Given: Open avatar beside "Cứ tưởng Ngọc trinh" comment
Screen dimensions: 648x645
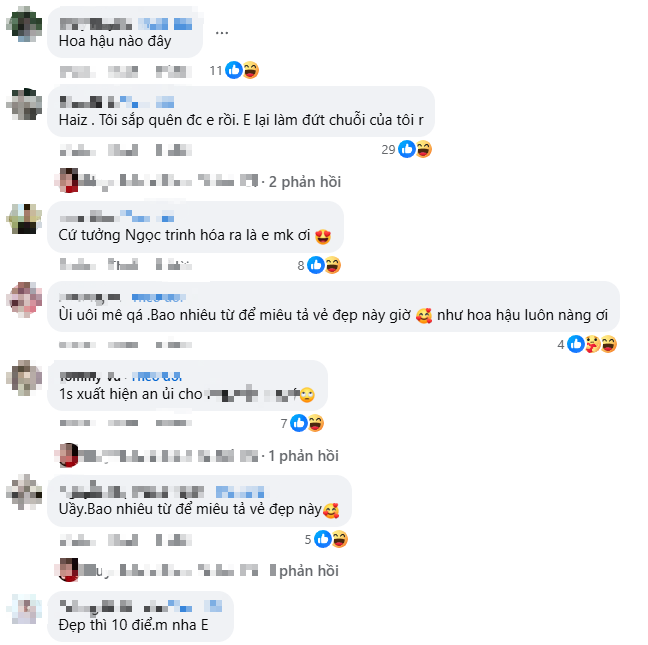Looking at the screenshot, I should [x=24, y=219].
